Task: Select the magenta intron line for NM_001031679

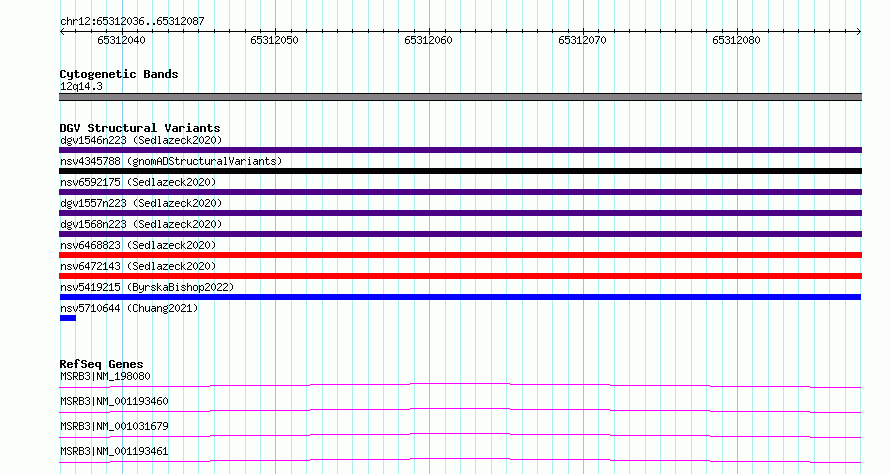Action: 460,436
